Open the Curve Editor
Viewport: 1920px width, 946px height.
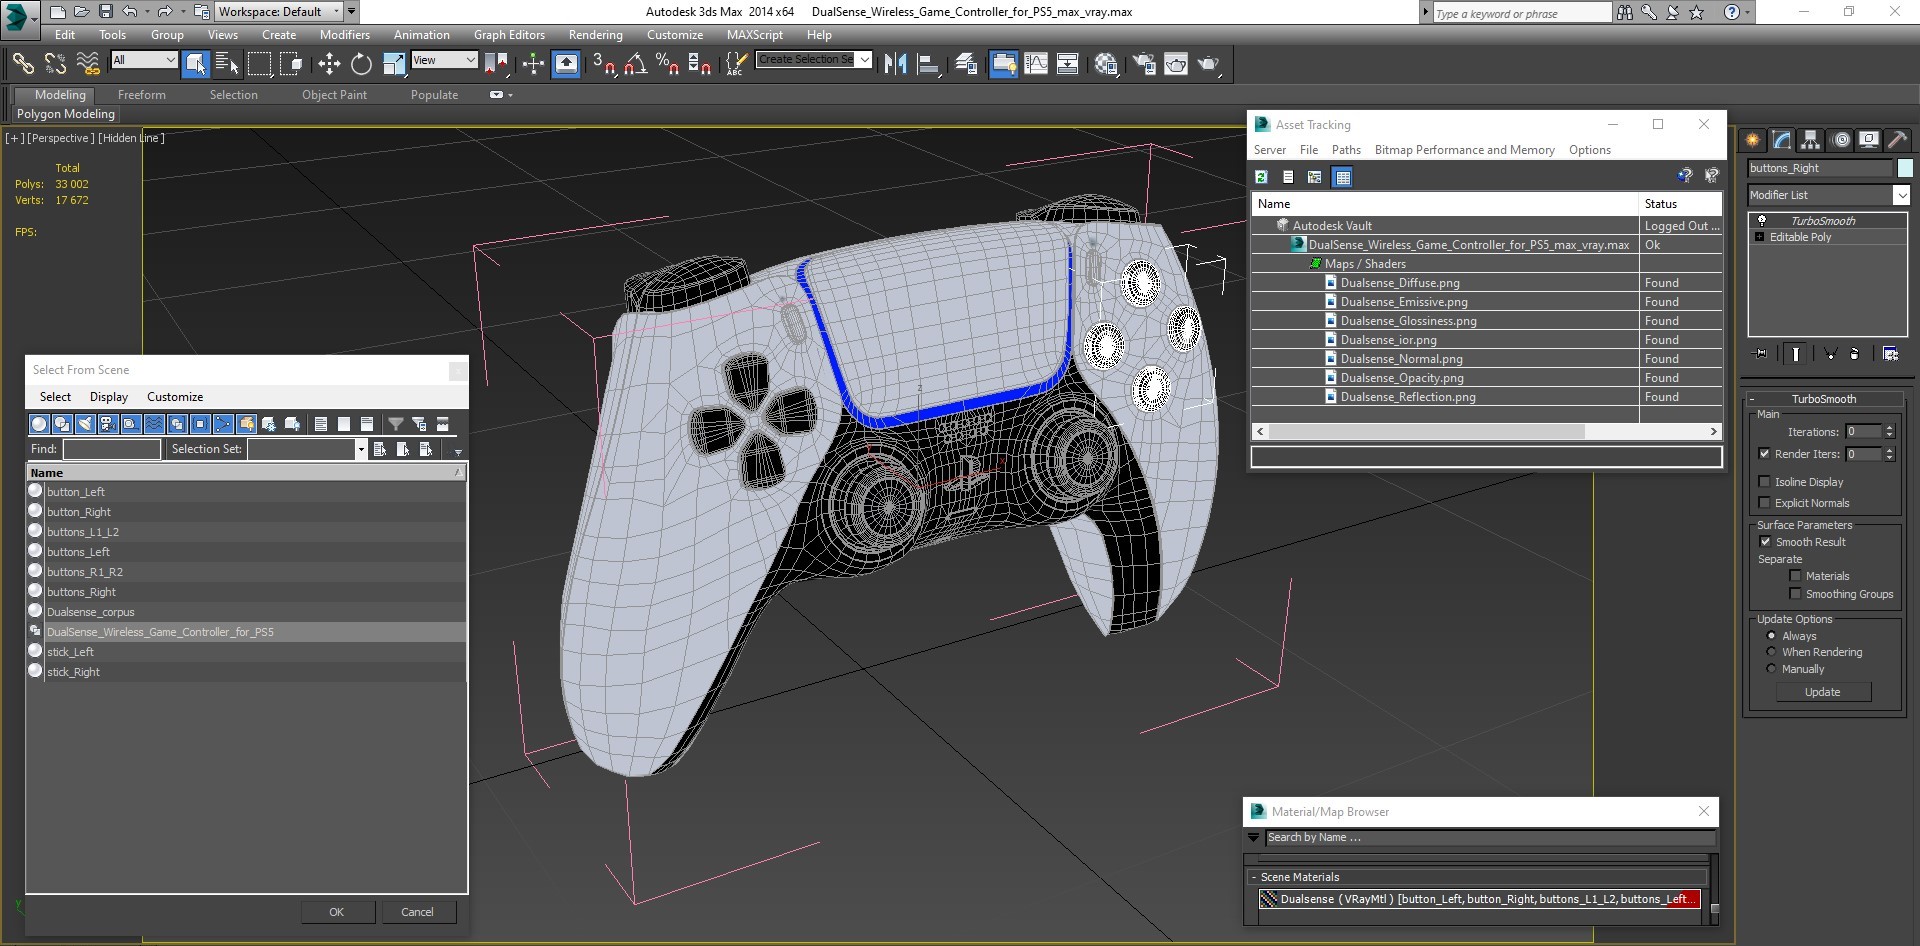1036,64
